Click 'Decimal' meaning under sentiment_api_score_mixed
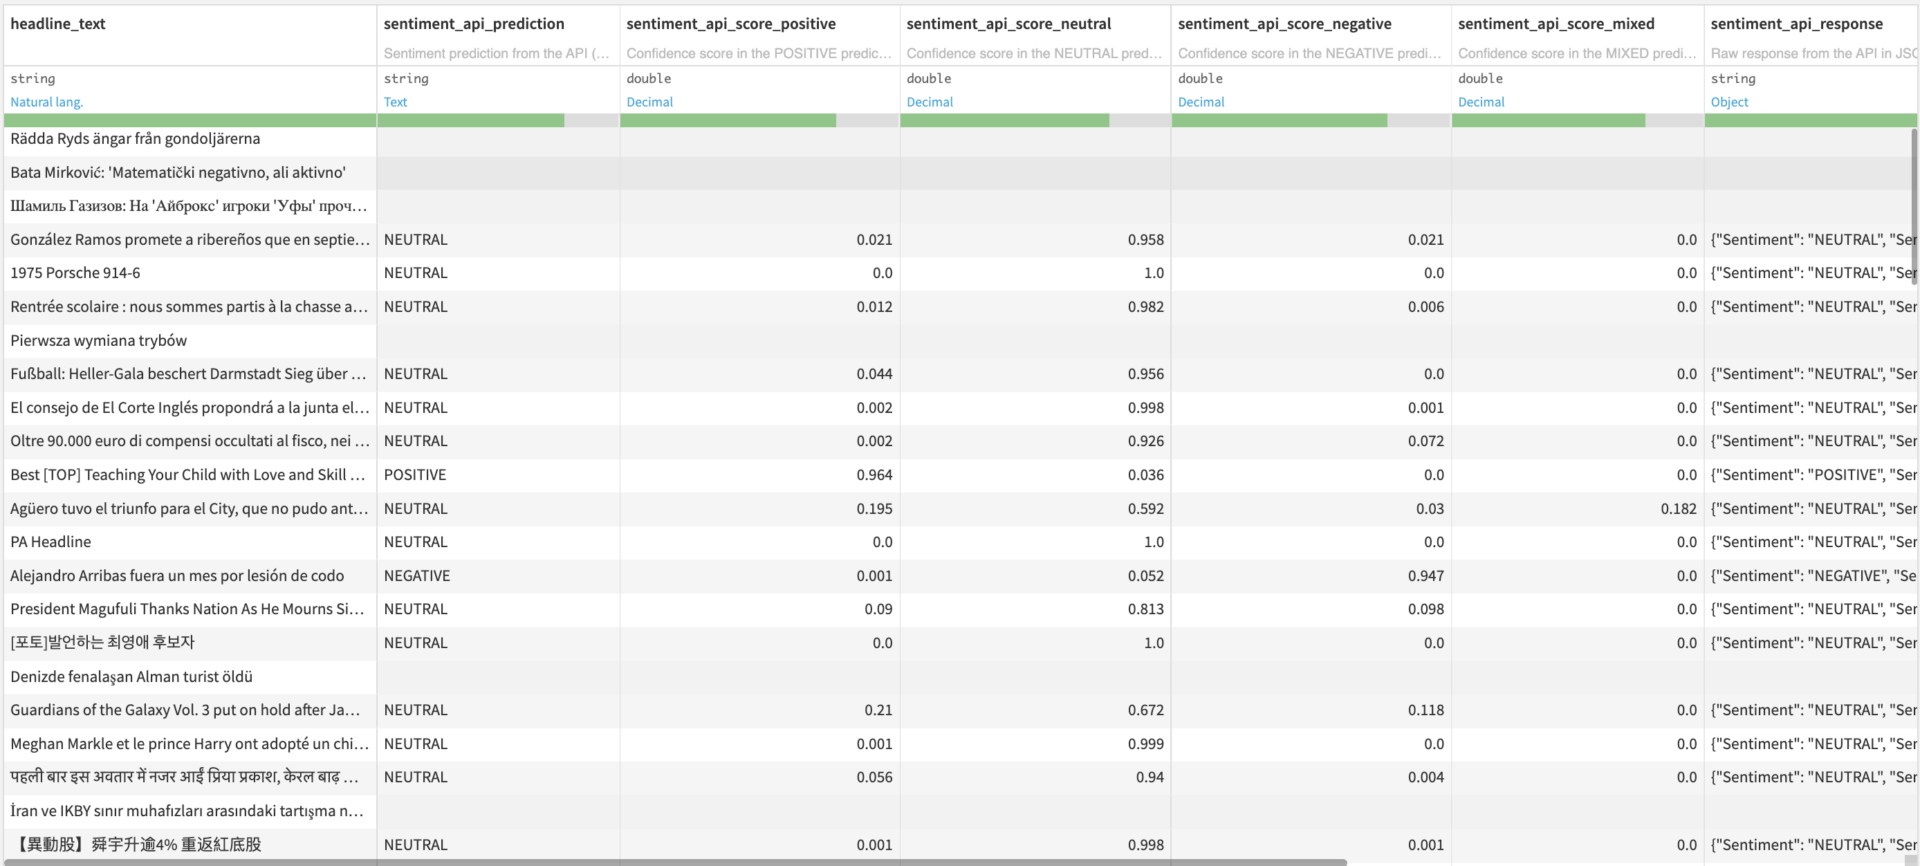Screen dimensions: 1920x866 1481,102
